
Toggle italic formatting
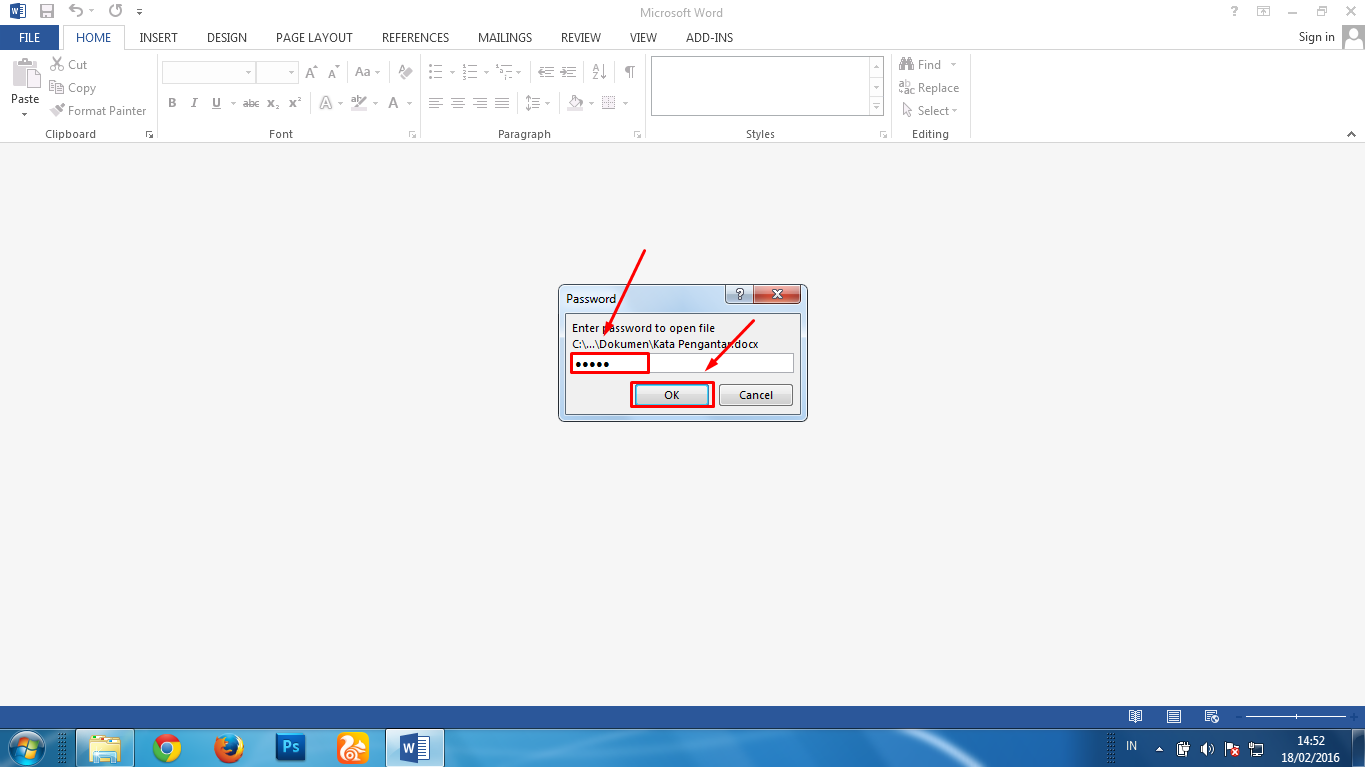coord(193,103)
